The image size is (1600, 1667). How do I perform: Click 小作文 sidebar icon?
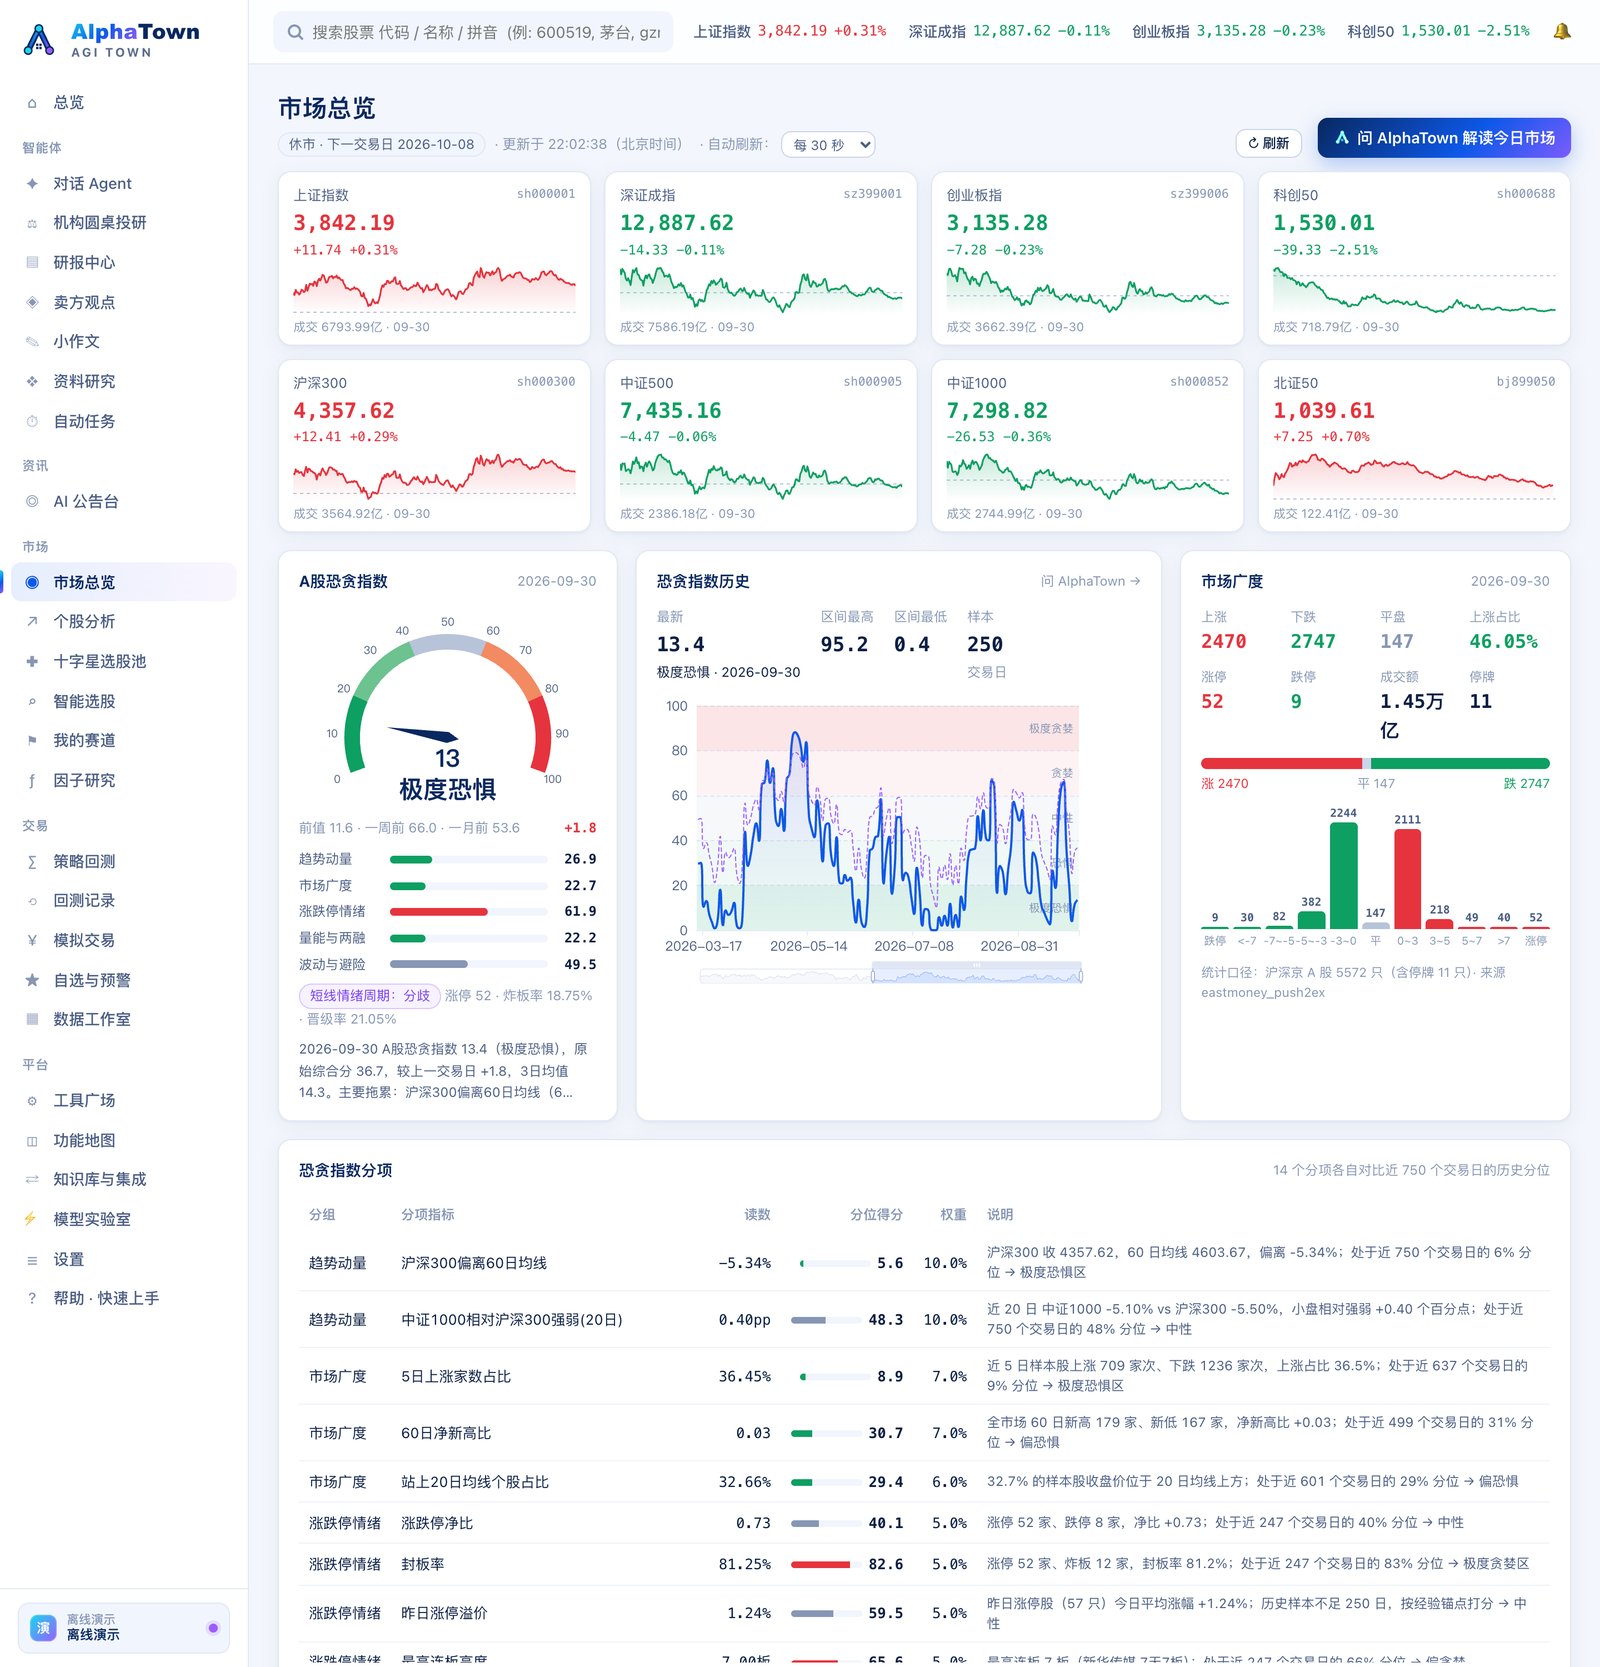[x=32, y=342]
